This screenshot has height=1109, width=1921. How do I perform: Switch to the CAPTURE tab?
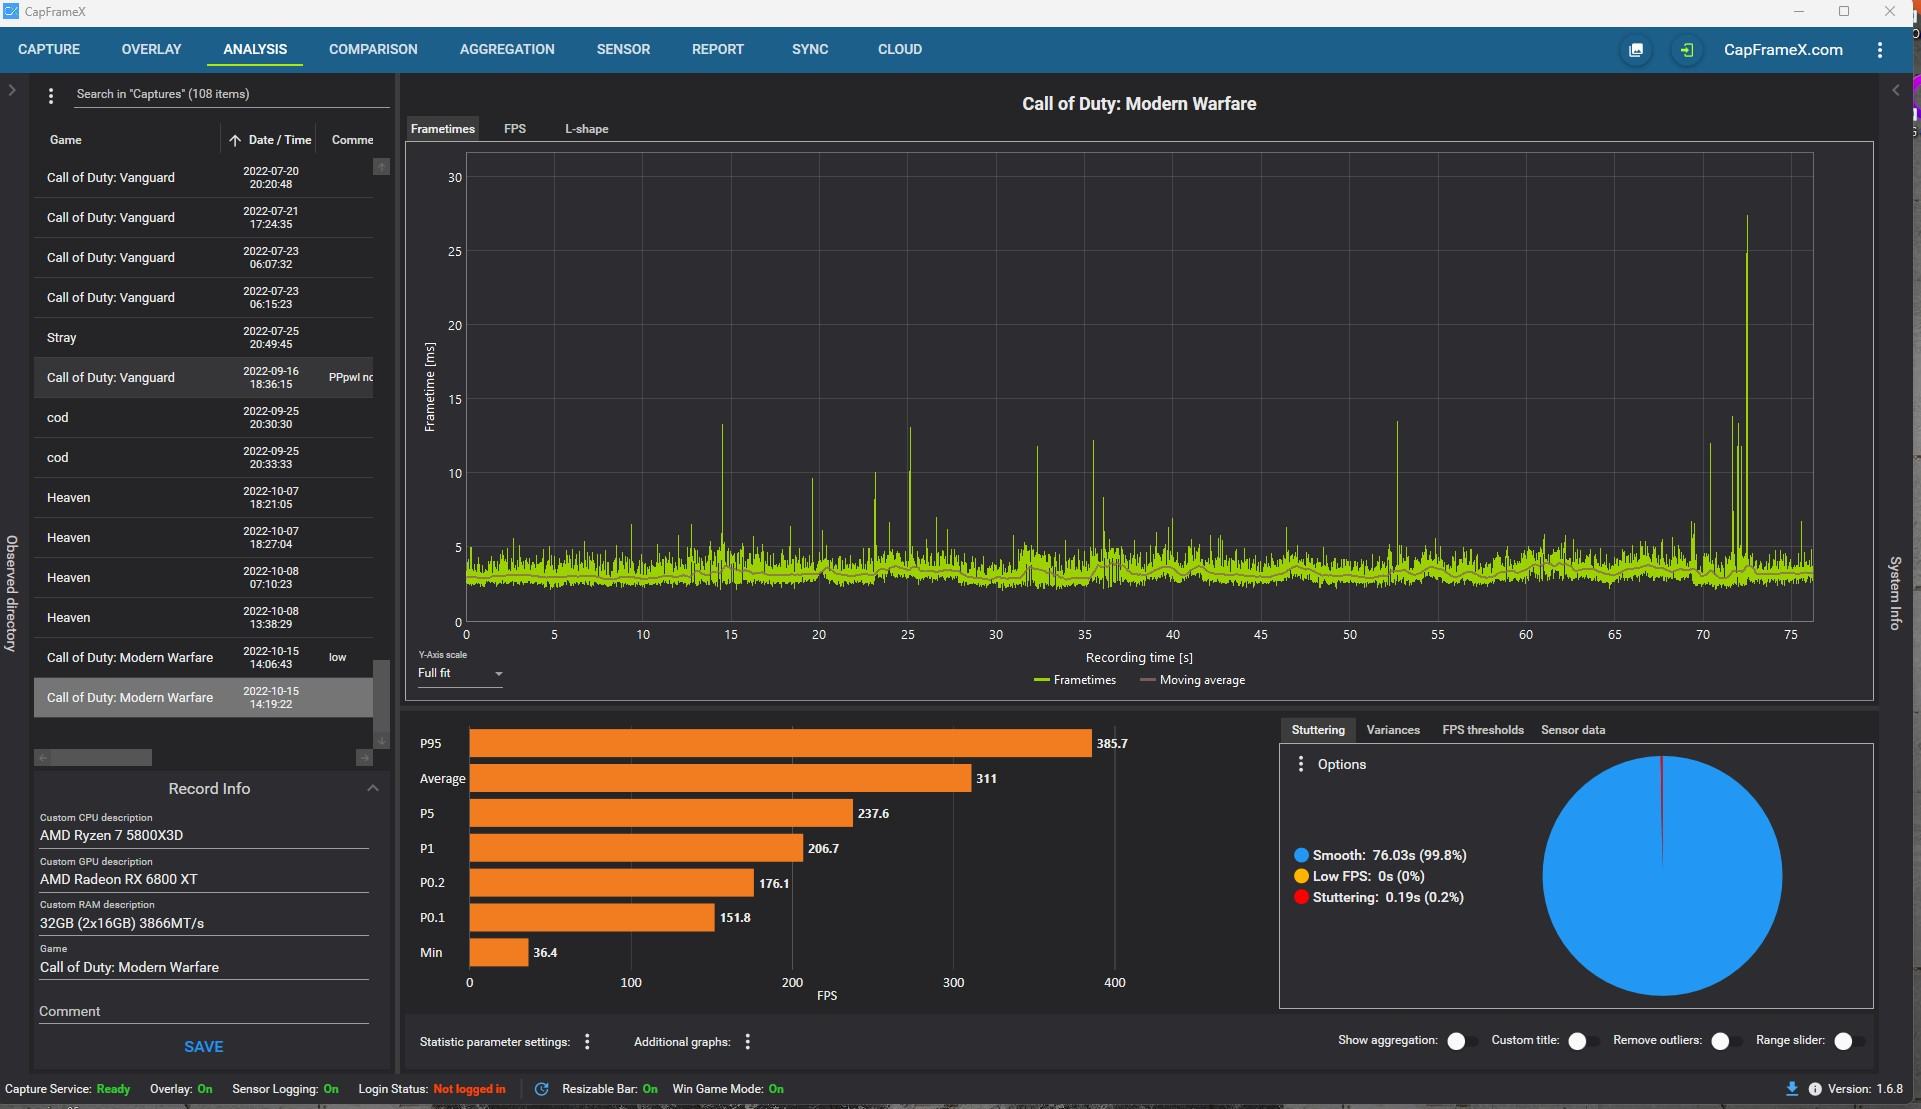pyautogui.click(x=49, y=49)
